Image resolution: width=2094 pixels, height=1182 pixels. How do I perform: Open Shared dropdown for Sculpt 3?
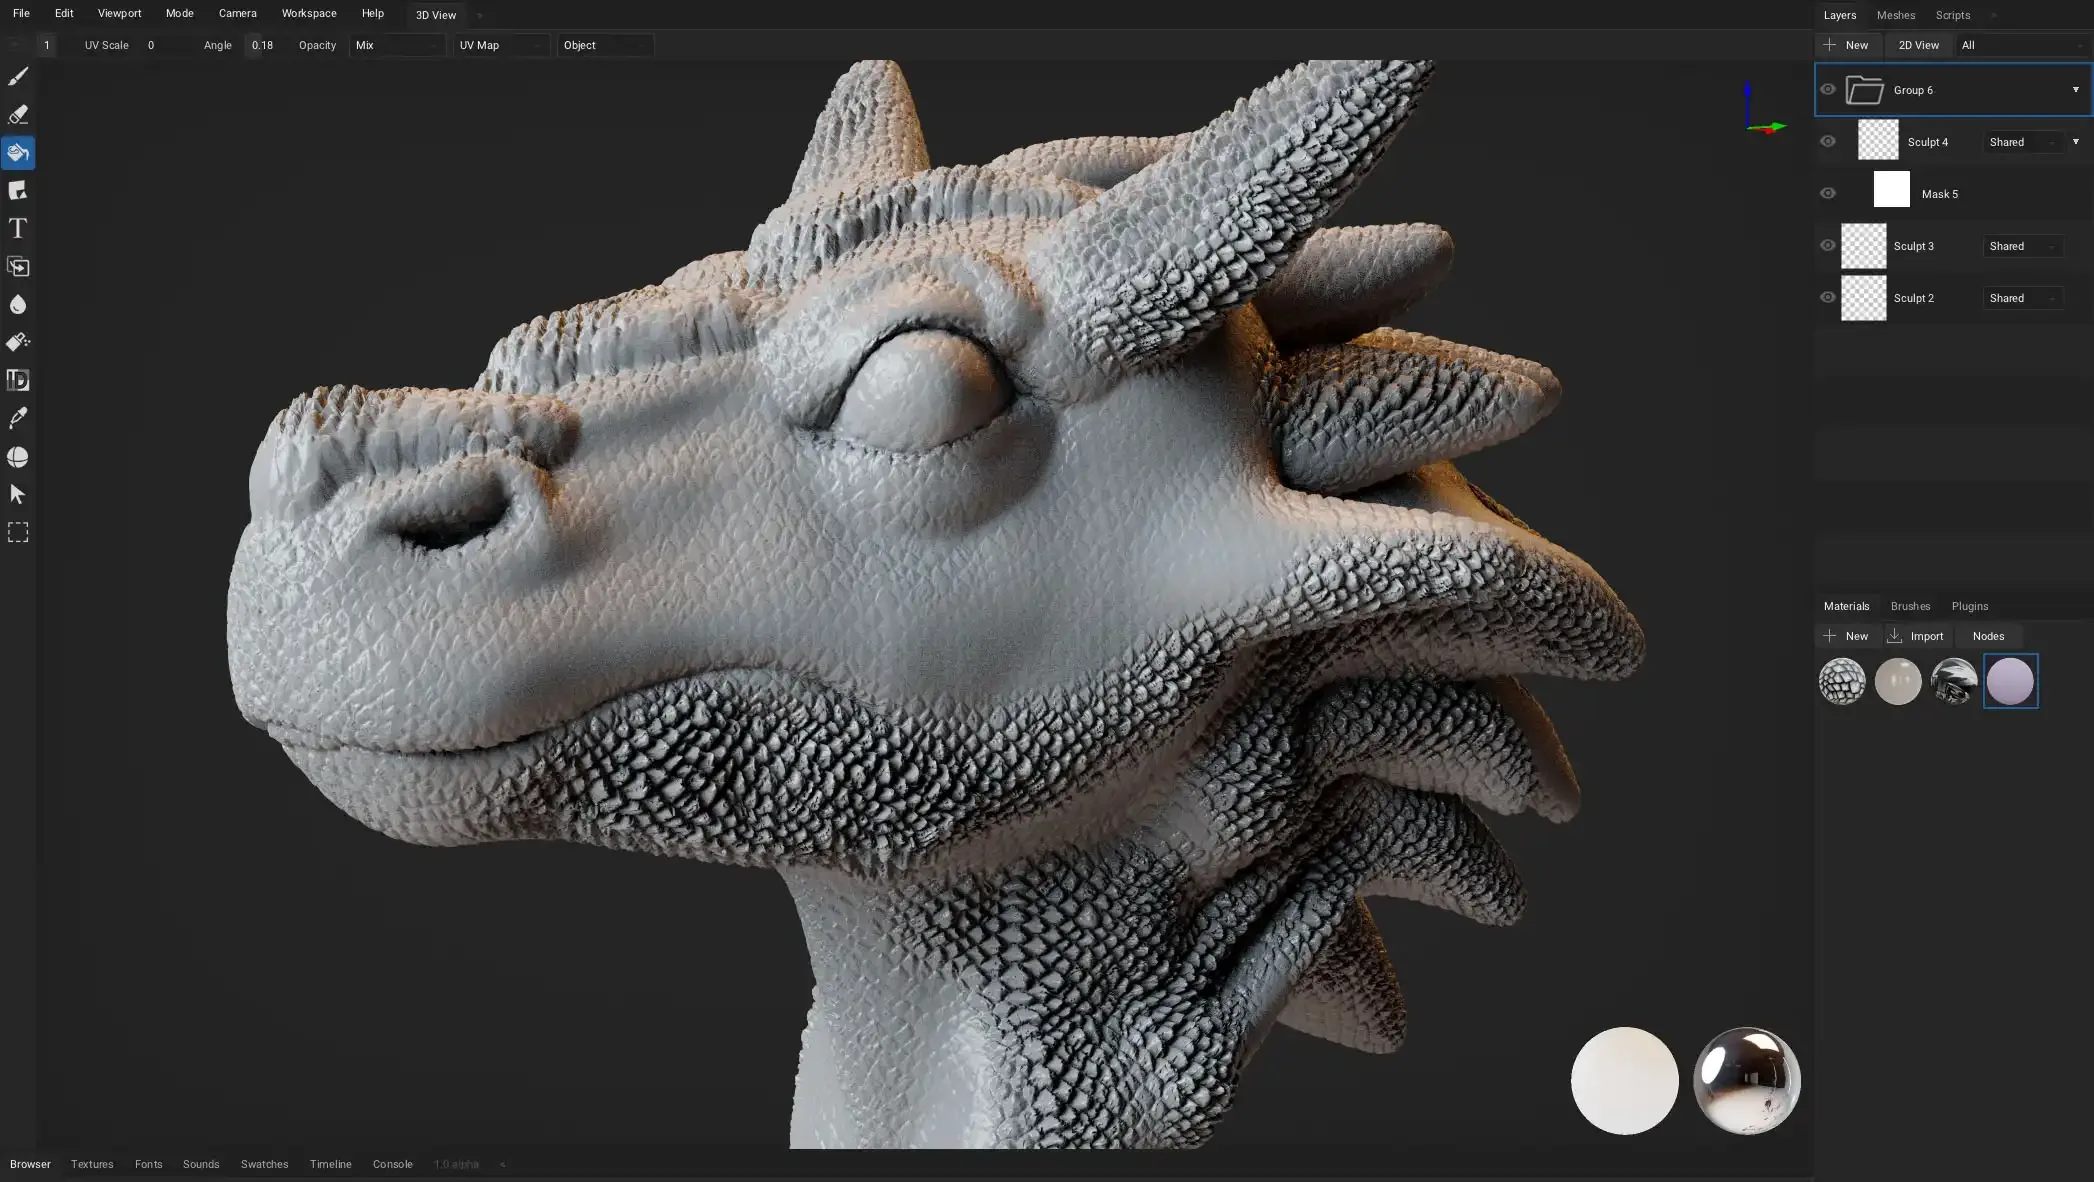[2023, 246]
